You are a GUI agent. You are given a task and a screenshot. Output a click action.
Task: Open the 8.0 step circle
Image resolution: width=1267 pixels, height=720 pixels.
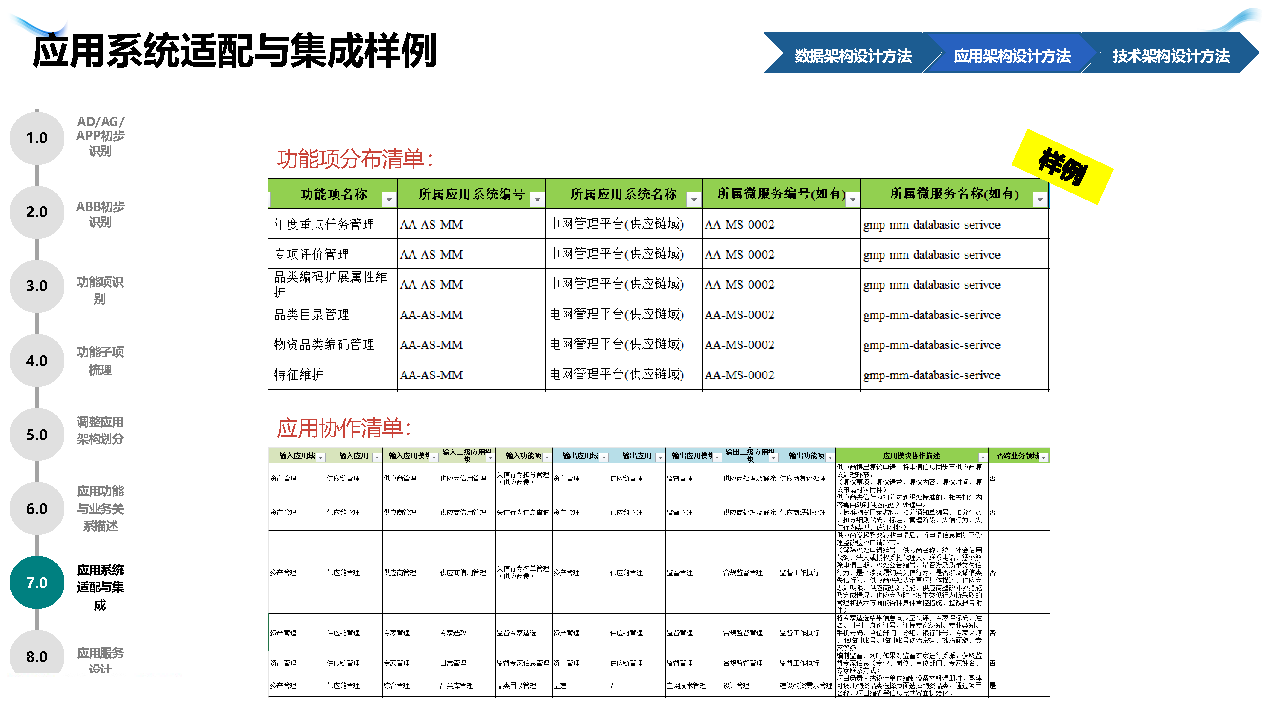[37, 655]
